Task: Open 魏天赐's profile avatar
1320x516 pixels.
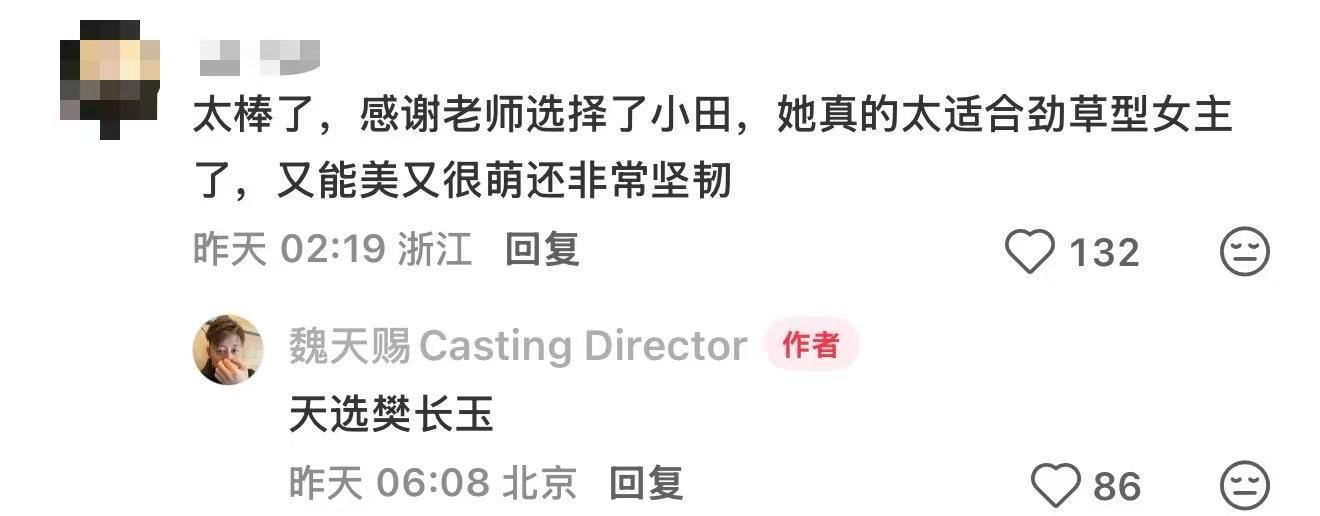Action: [x=228, y=349]
